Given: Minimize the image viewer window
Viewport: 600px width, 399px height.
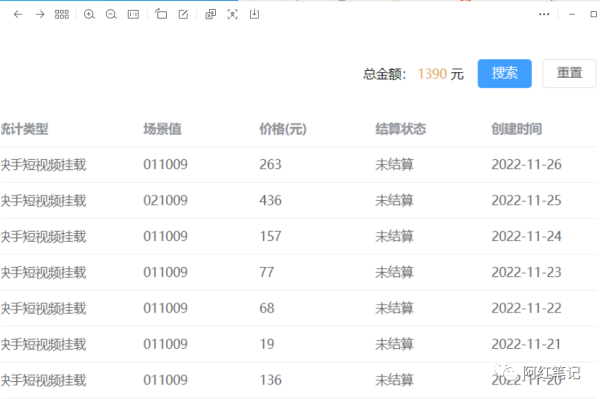Looking at the screenshot, I should [x=572, y=15].
